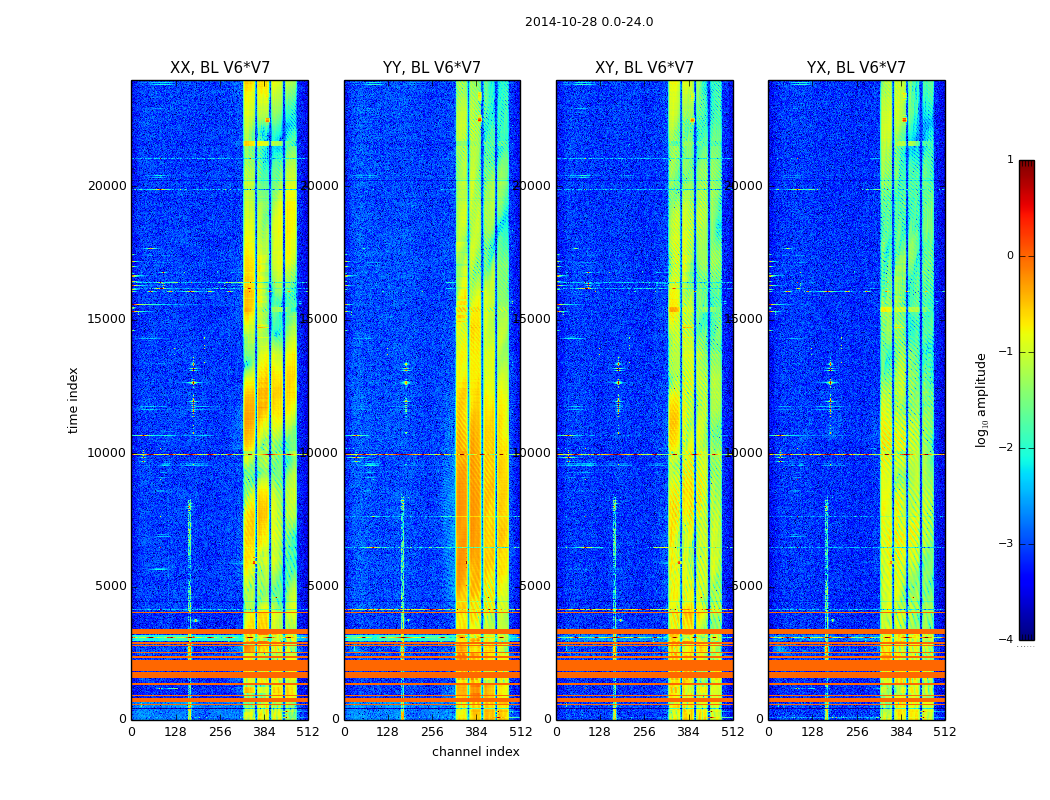Click the colorbar tick label -4

pyautogui.click(x=1008, y=640)
